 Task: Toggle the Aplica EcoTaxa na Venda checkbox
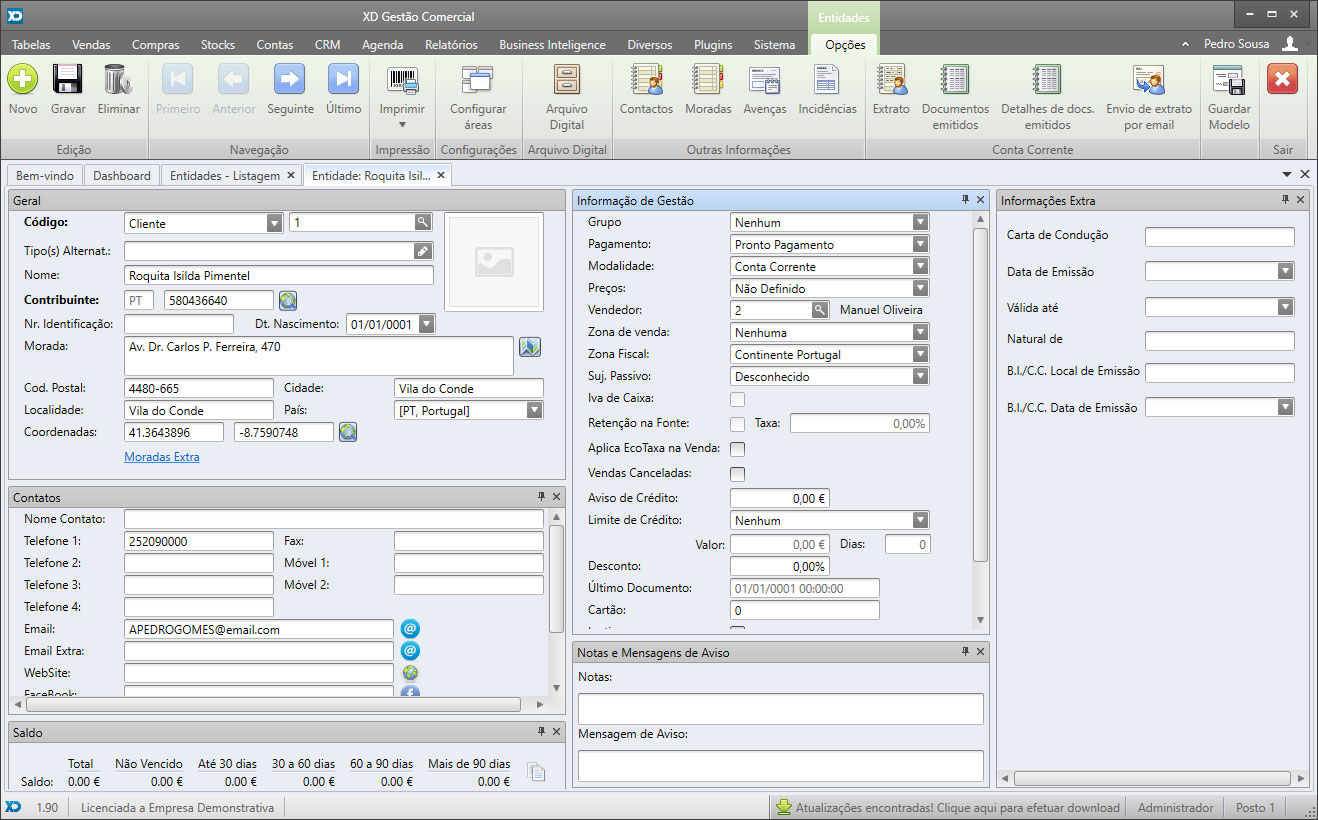tap(738, 449)
